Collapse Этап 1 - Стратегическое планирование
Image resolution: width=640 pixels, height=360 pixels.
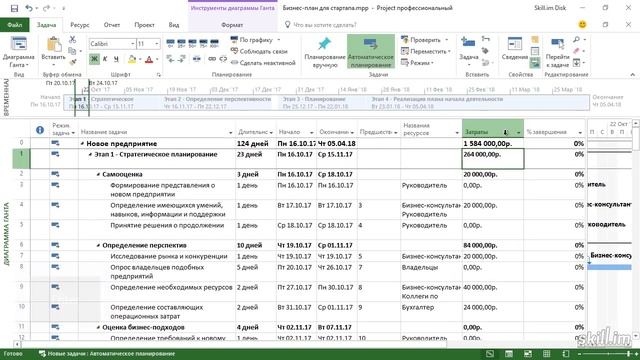point(90,154)
